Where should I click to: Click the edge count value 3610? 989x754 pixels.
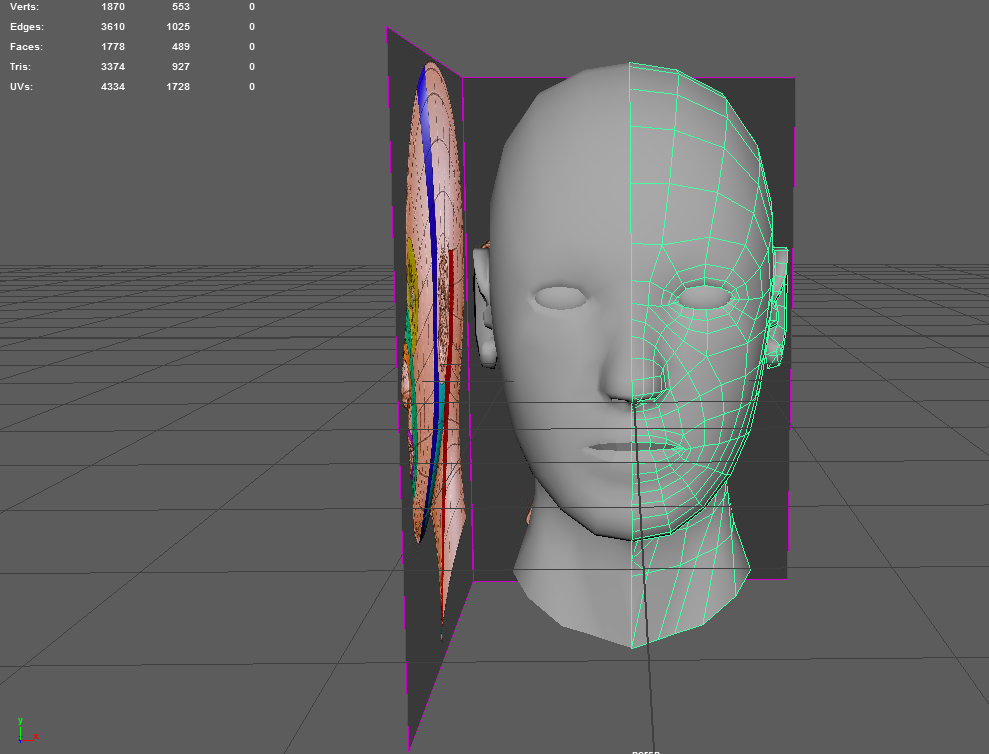(111, 27)
